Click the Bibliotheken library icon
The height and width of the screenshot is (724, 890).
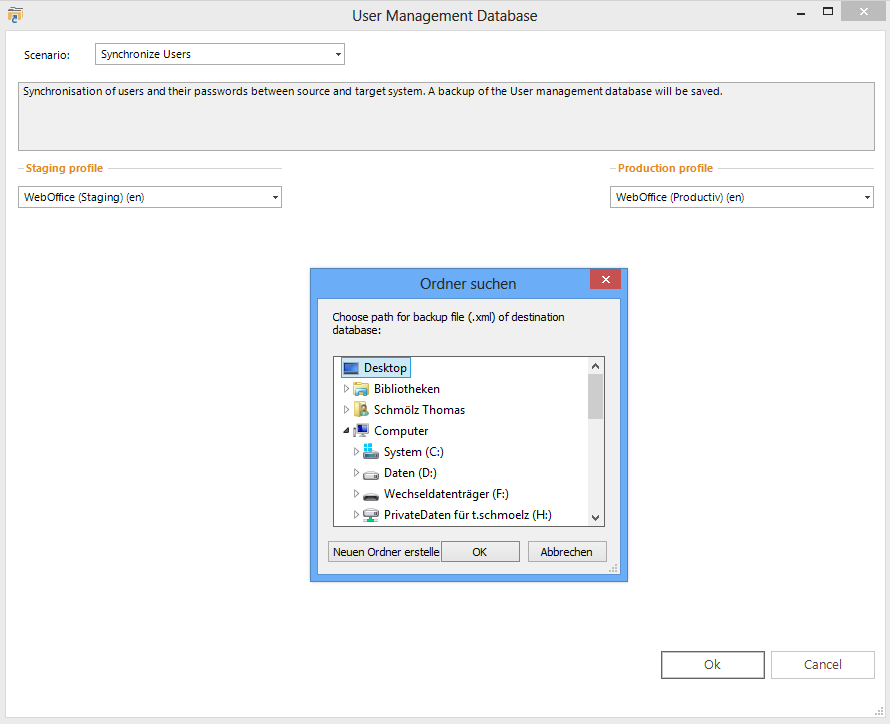pos(362,388)
